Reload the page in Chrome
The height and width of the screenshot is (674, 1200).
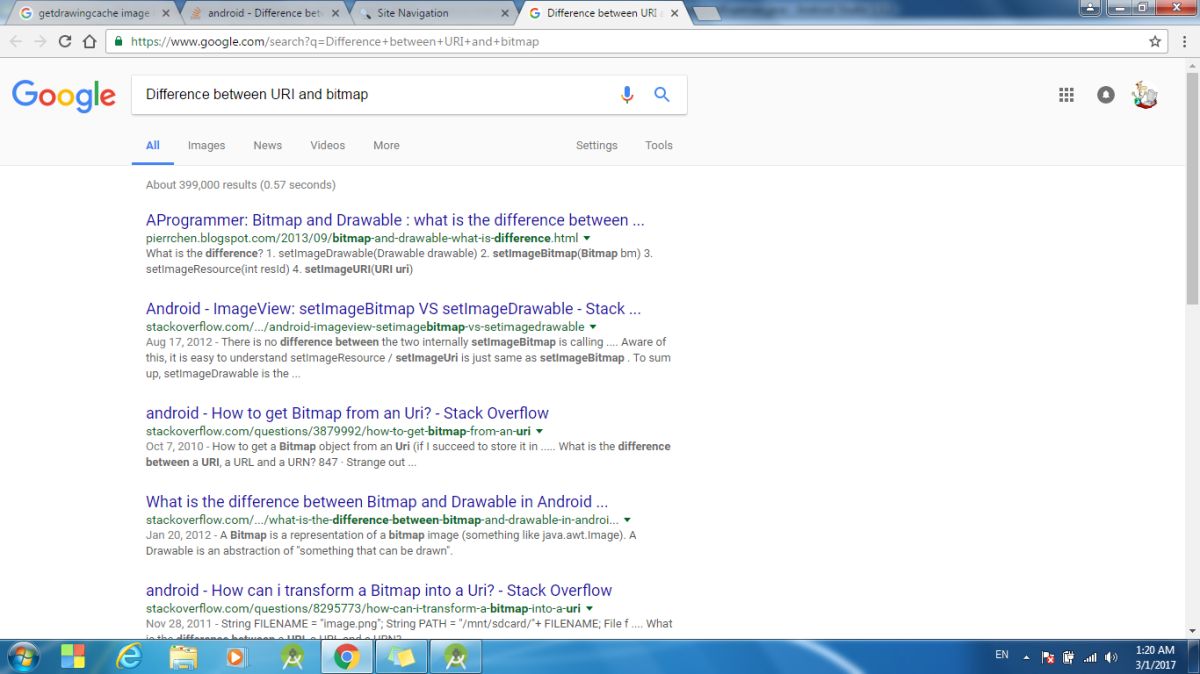click(x=65, y=42)
